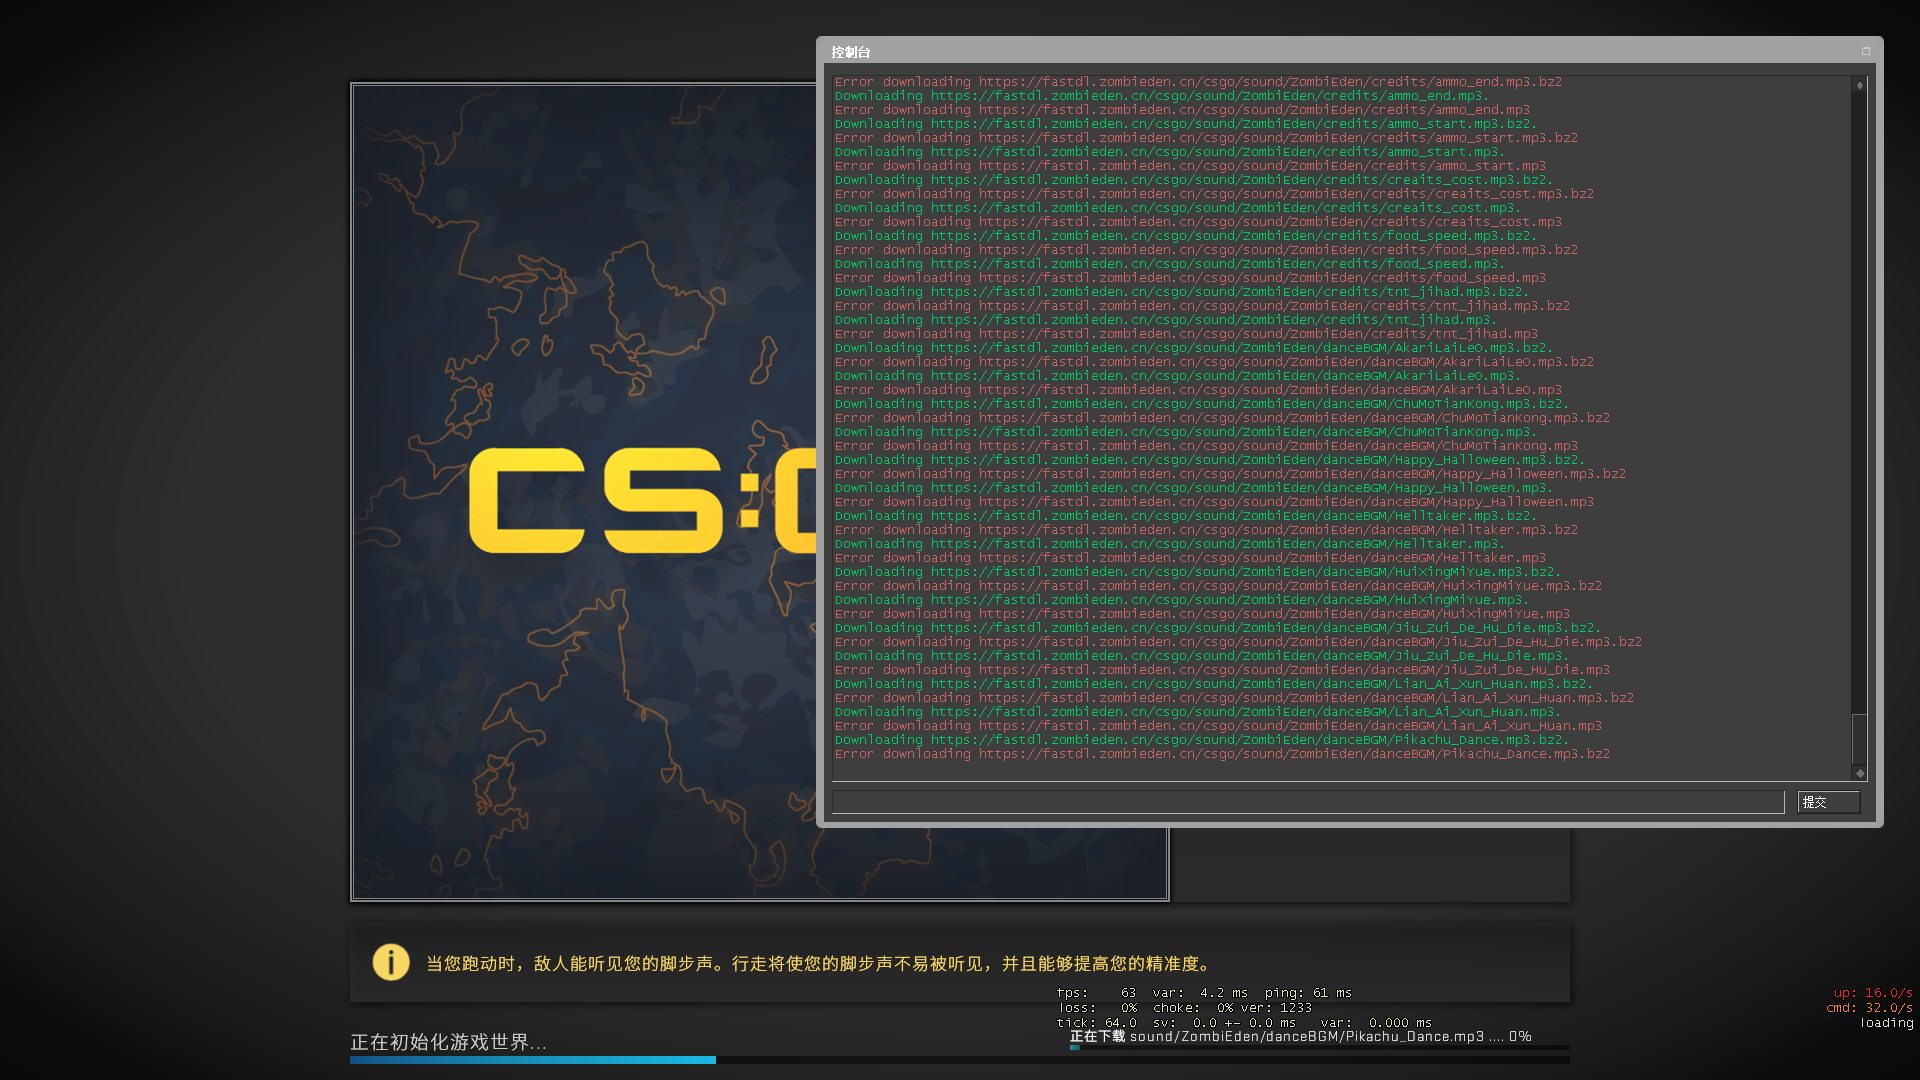Screen dimensions: 1920x1080
Task: Click the Downloading line for Lian_Ai_Xun_Huan.mp3.bz2
Action: 1214,684
